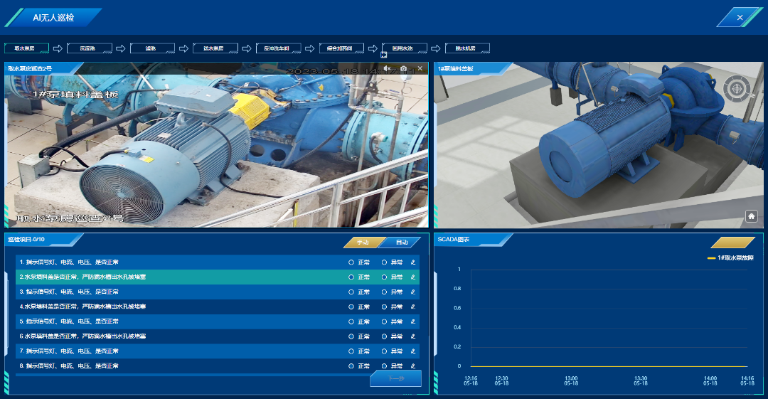768x399 pixels.
Task: Switch to 手动 (manual) mode tab
Action: point(363,242)
